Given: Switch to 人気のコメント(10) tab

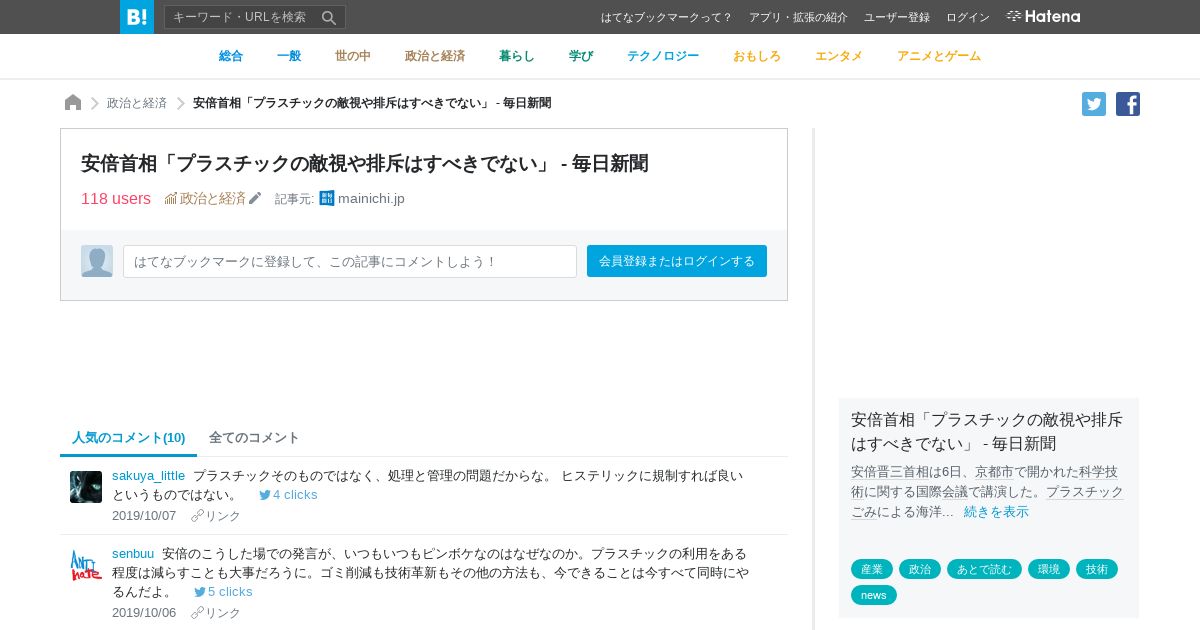Looking at the screenshot, I should [129, 438].
